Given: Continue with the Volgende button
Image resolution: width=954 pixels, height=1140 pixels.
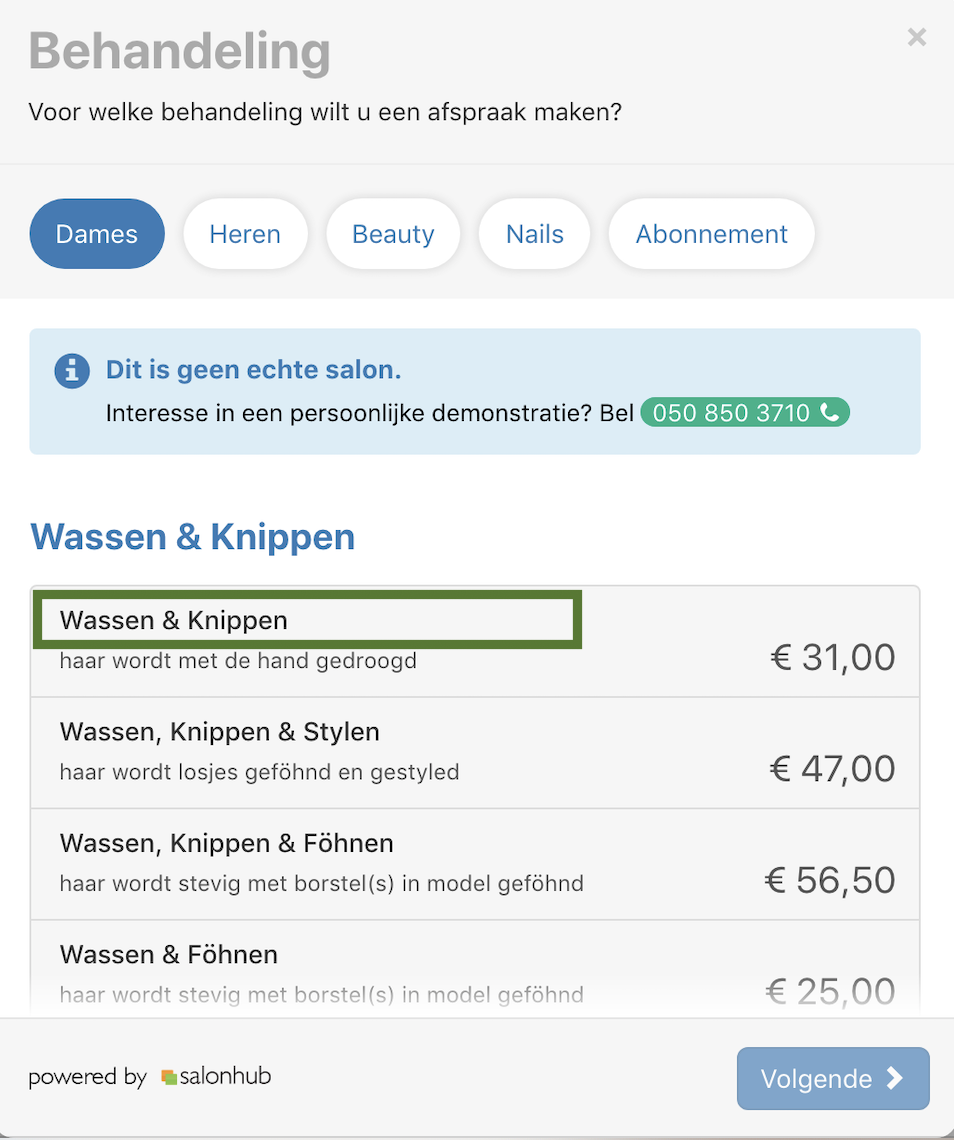Looking at the screenshot, I should (x=833, y=1078).
